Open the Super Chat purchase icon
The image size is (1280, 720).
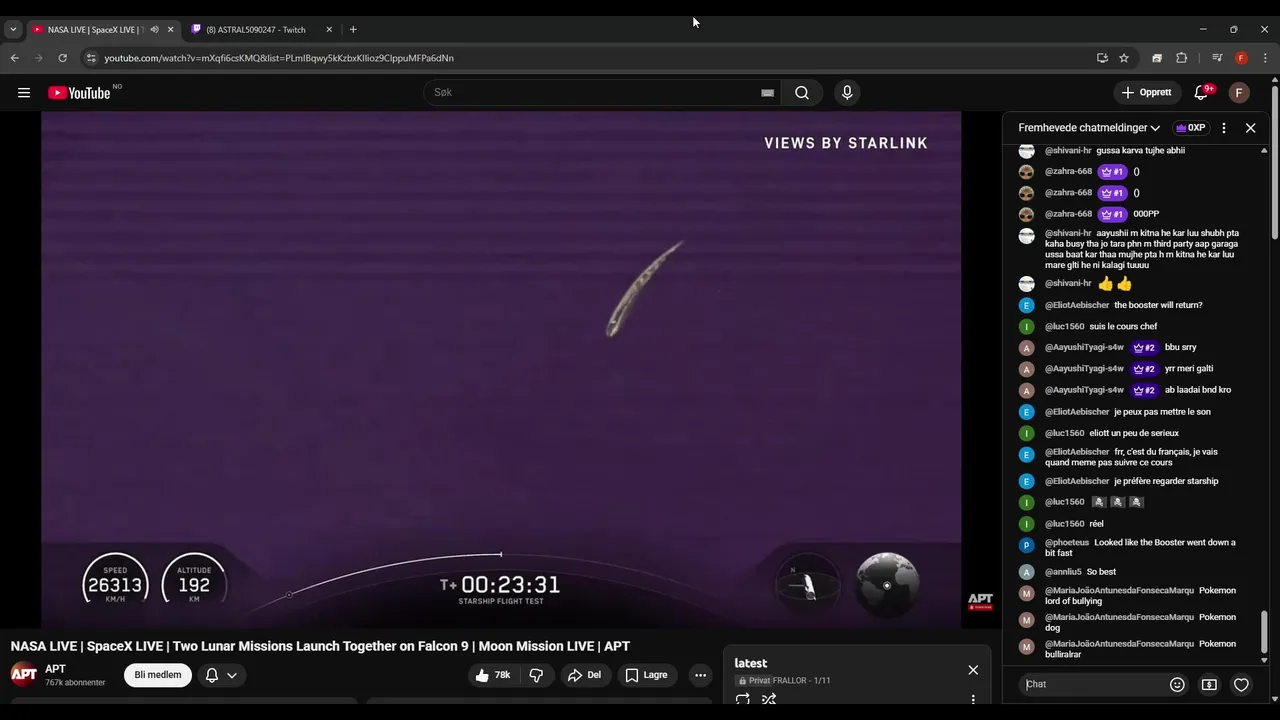pyautogui.click(x=1209, y=684)
